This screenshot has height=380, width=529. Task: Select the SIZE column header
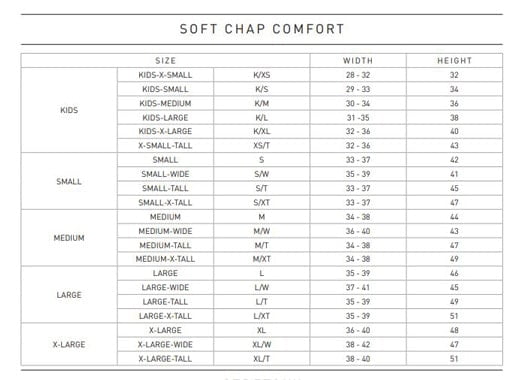pyautogui.click(x=165, y=61)
